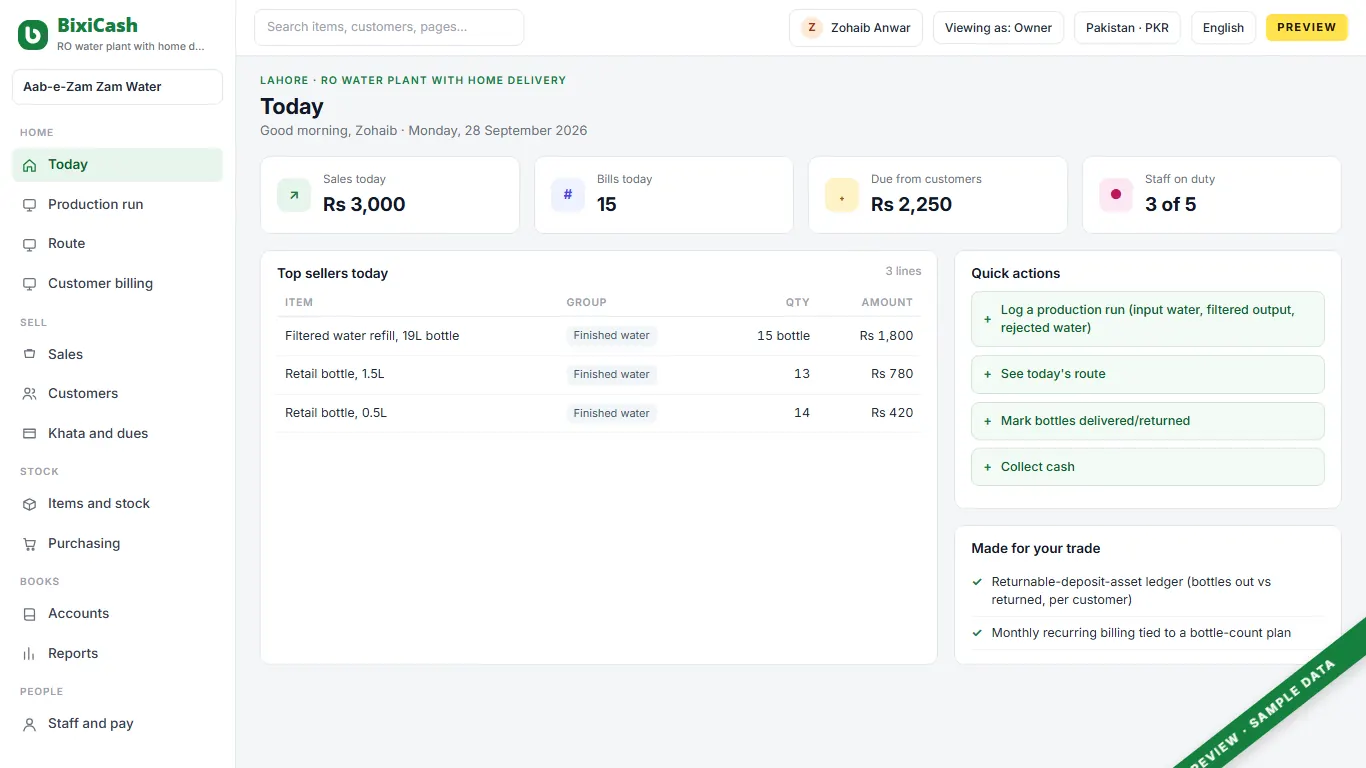The width and height of the screenshot is (1366, 768).
Task: Click the cart icon beside Purchasing
Action: 29,544
